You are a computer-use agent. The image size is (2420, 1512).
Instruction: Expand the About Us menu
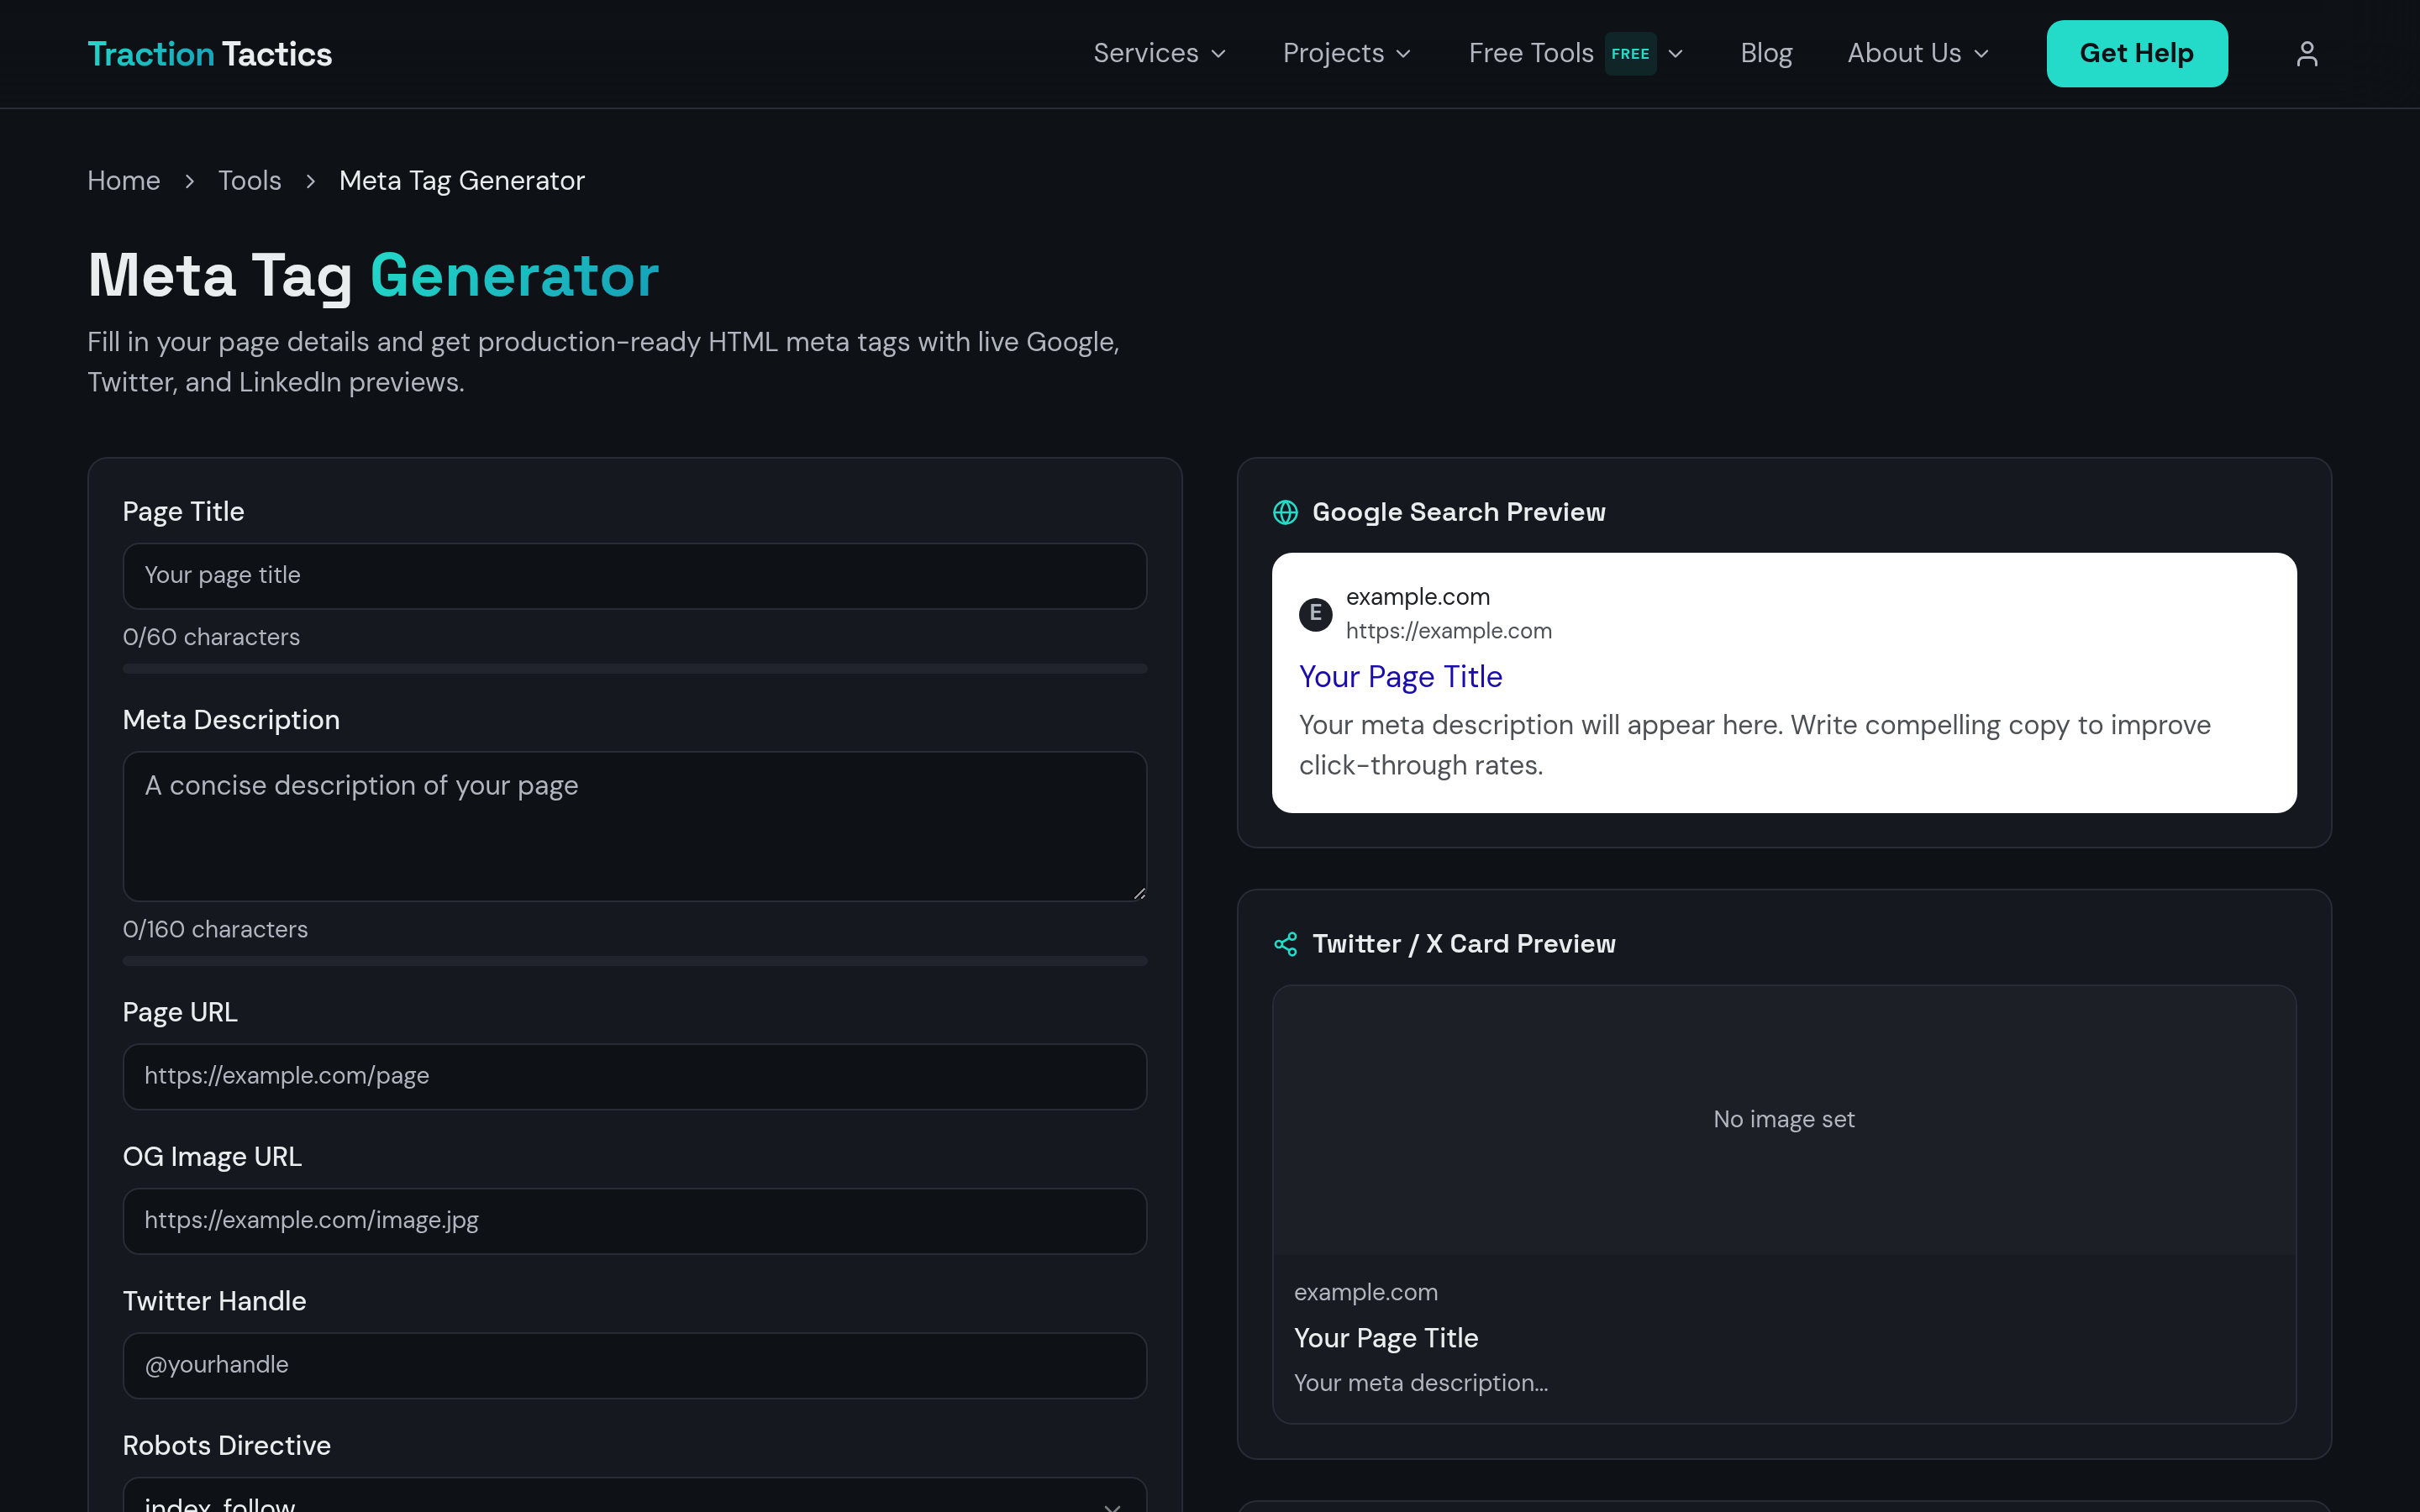(1918, 54)
